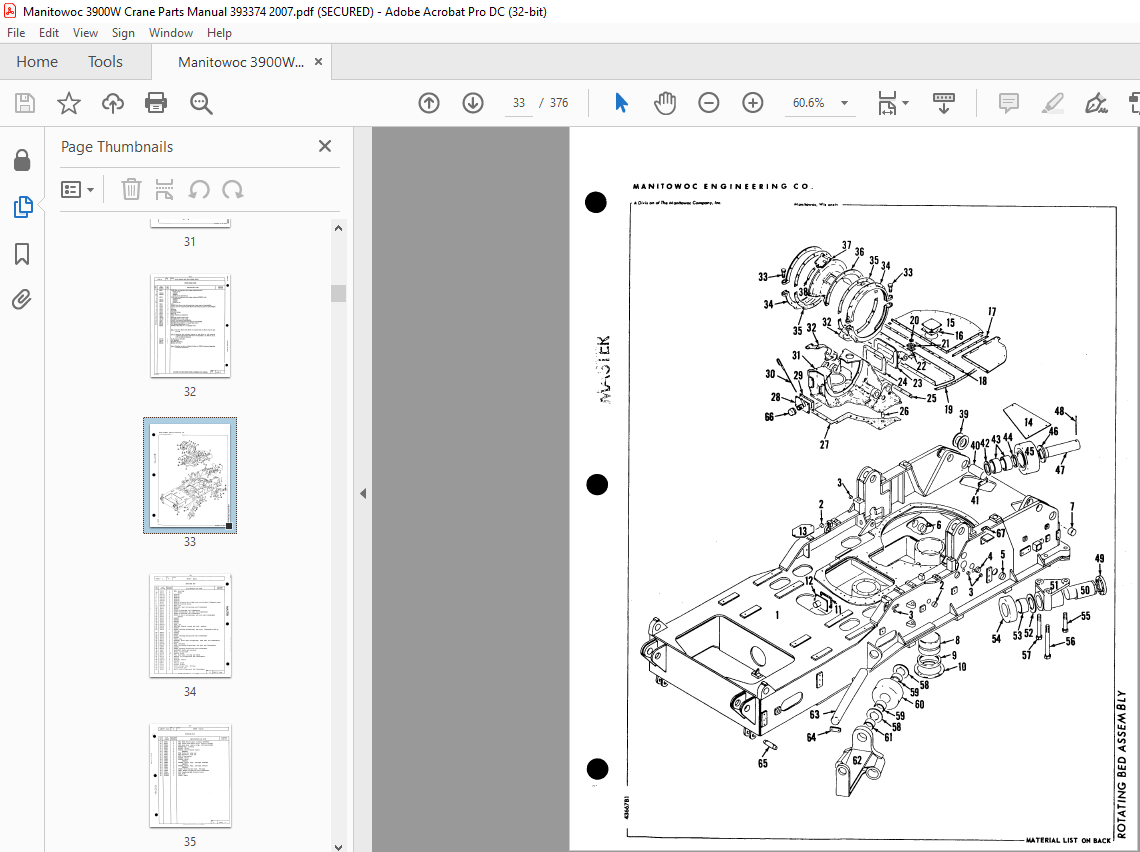Click the cloud upload icon
The height and width of the screenshot is (852, 1140).
(113, 103)
